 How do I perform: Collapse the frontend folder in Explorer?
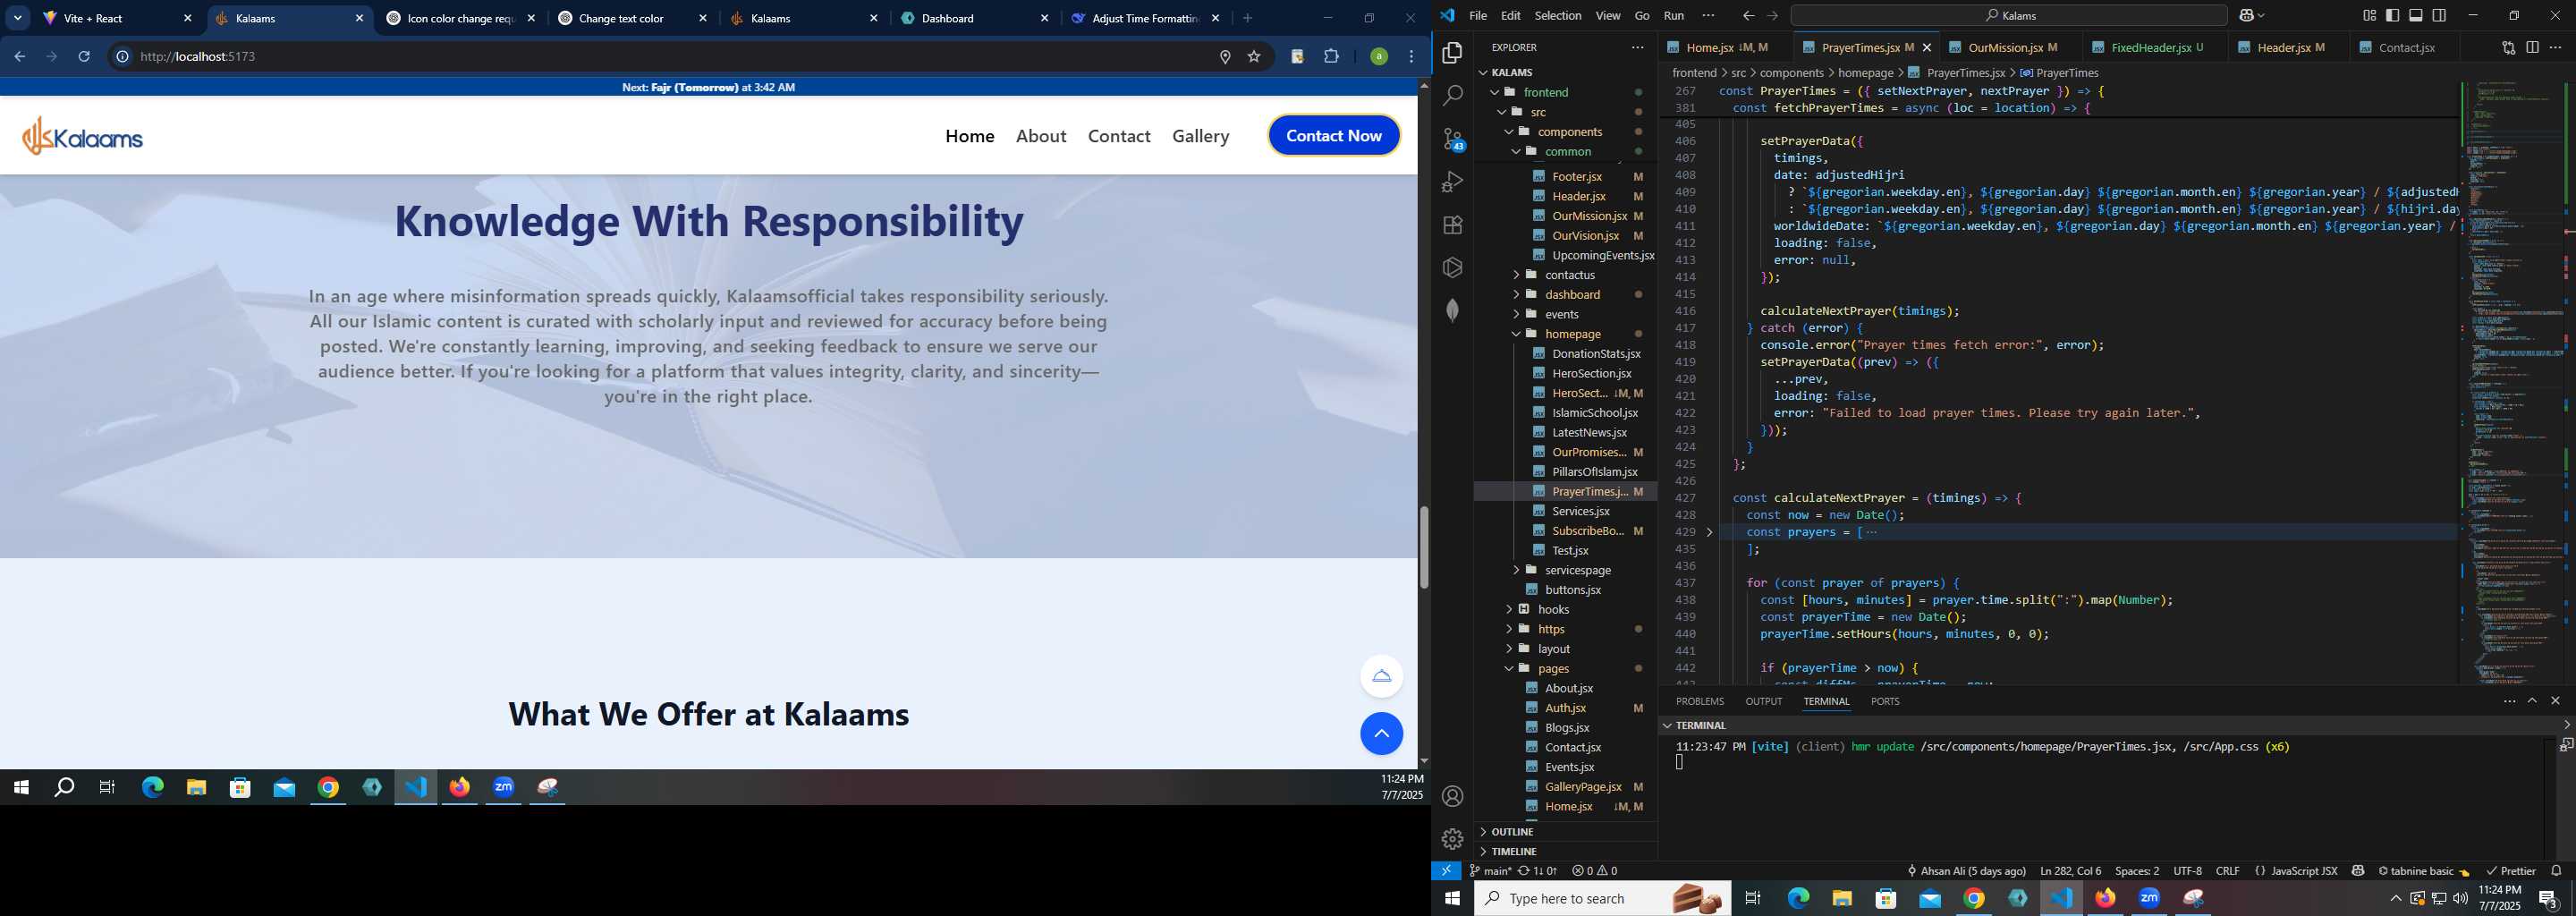(x=1495, y=92)
